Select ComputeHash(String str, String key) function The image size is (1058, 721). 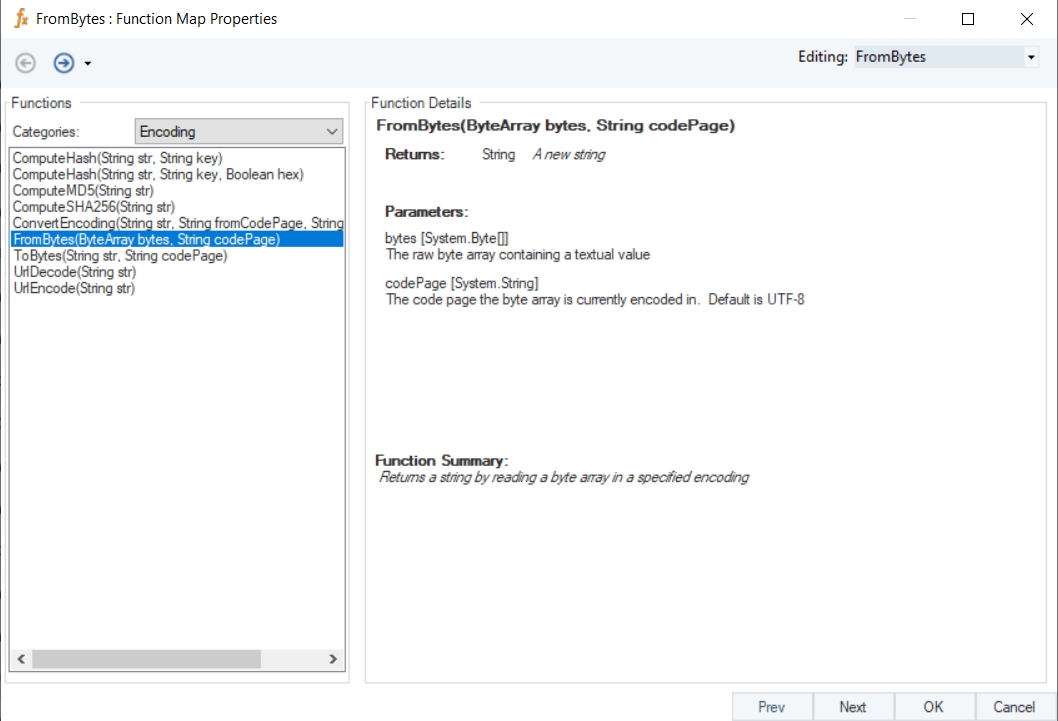[x=117, y=158]
